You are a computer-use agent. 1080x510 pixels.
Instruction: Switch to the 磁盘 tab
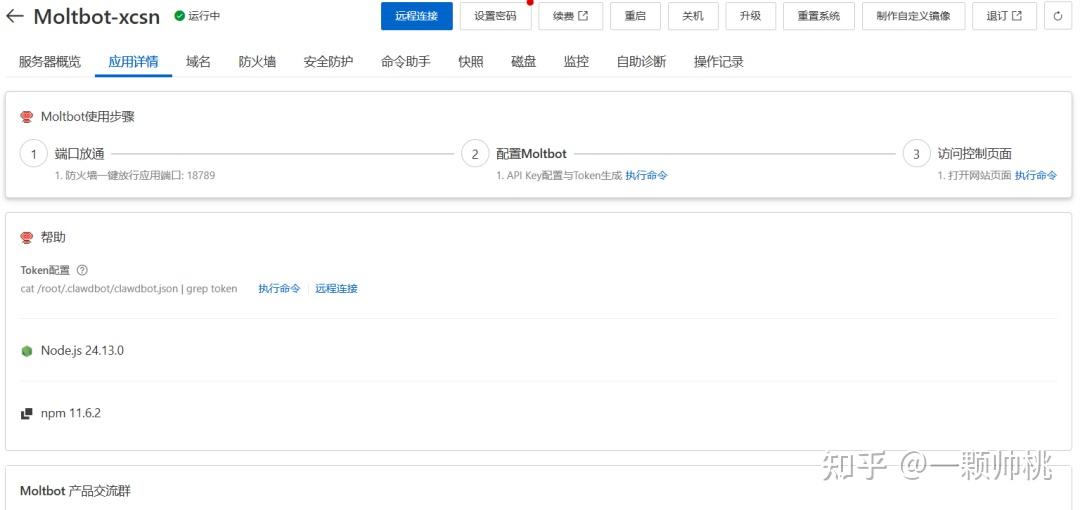click(x=523, y=61)
